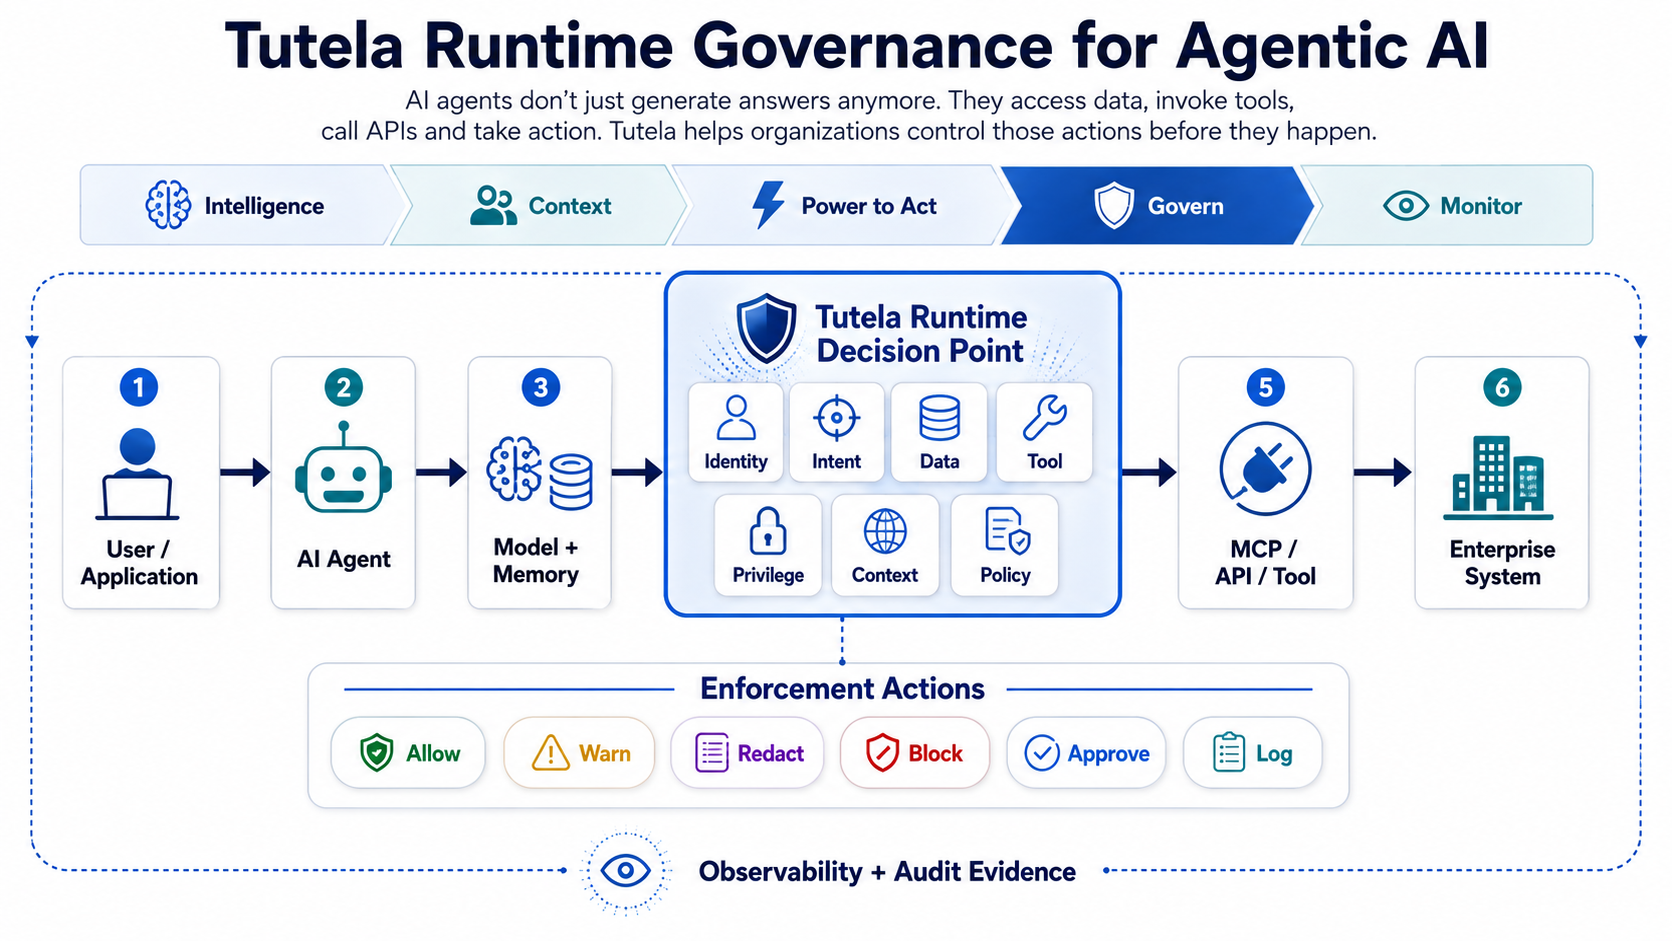Click the Policy document shield icon

coord(1007,531)
